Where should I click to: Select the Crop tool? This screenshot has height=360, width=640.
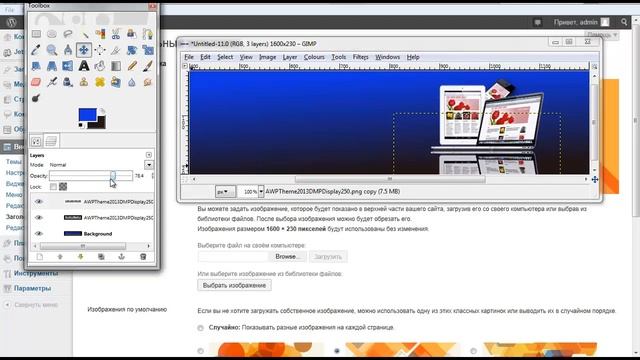[116, 50]
